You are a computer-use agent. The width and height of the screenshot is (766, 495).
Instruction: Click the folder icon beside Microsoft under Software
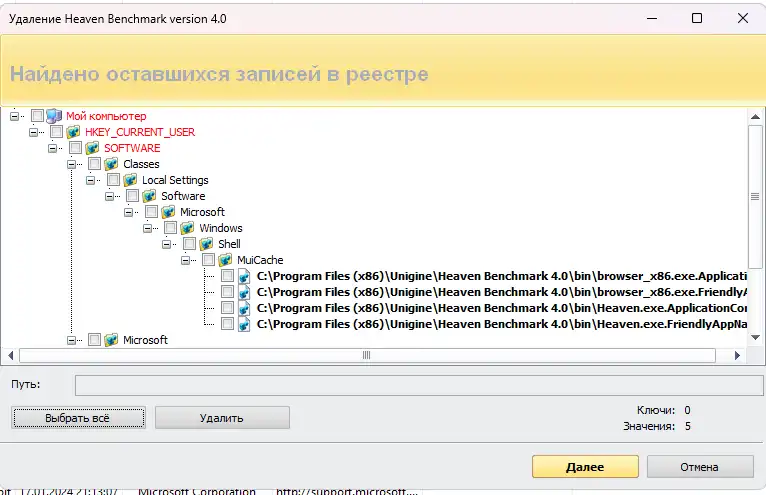[x=169, y=212]
